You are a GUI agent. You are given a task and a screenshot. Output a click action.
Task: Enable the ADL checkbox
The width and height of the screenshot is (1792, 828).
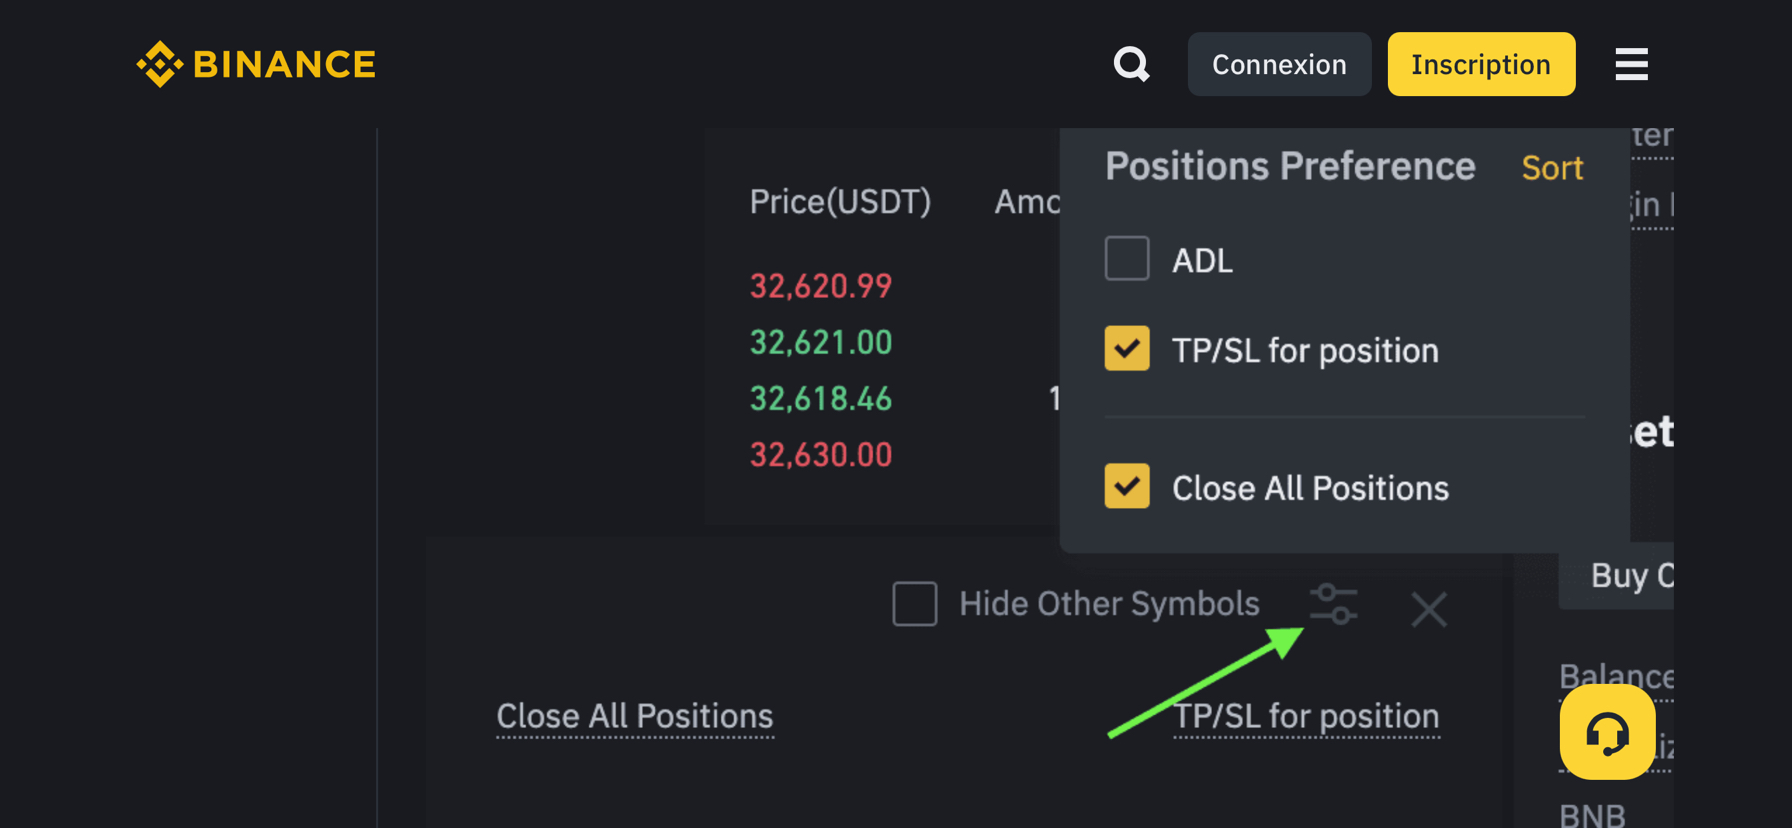point(1127,259)
